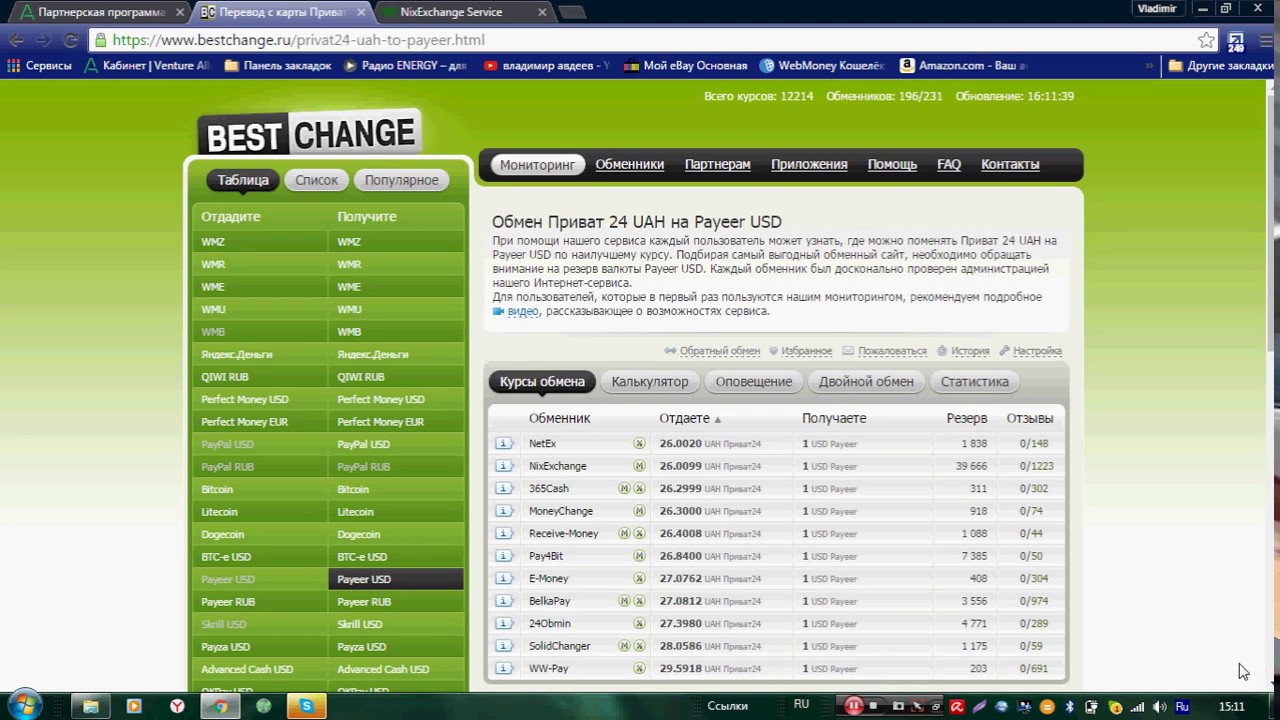
Task: Go back with browser back arrow
Action: [17, 40]
